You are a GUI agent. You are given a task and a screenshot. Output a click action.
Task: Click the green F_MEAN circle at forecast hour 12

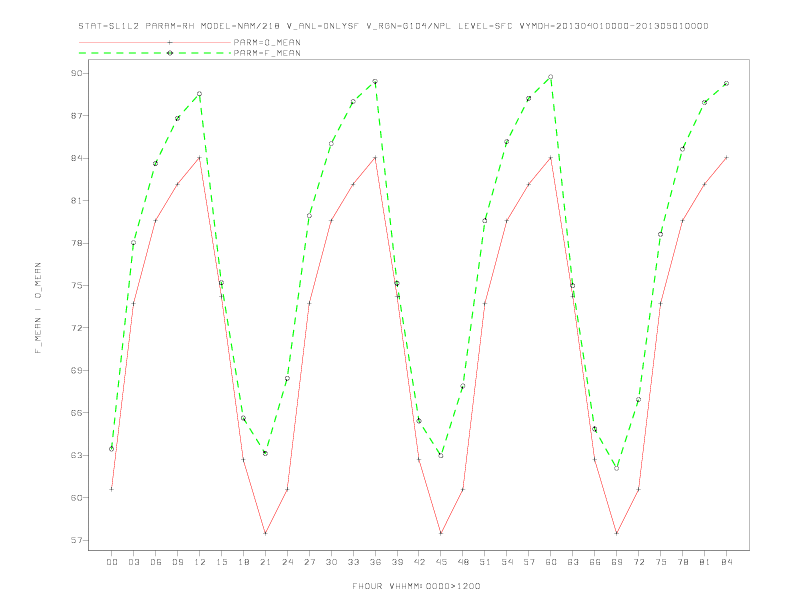coord(200,94)
